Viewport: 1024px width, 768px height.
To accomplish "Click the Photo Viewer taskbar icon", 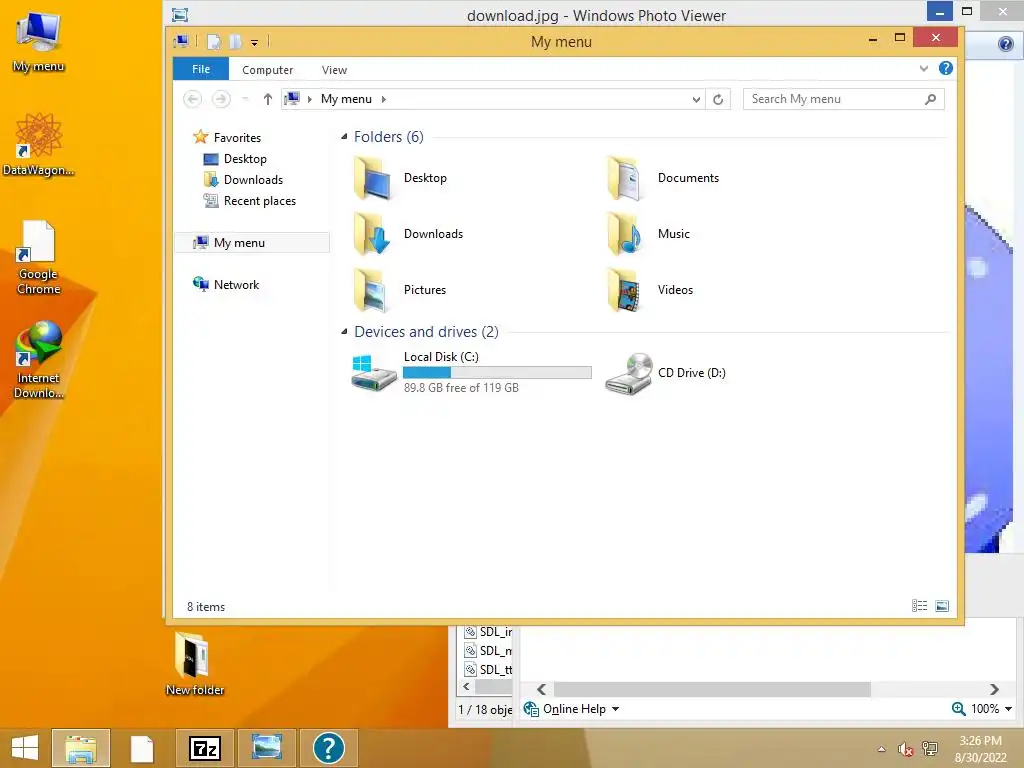I will point(267,748).
